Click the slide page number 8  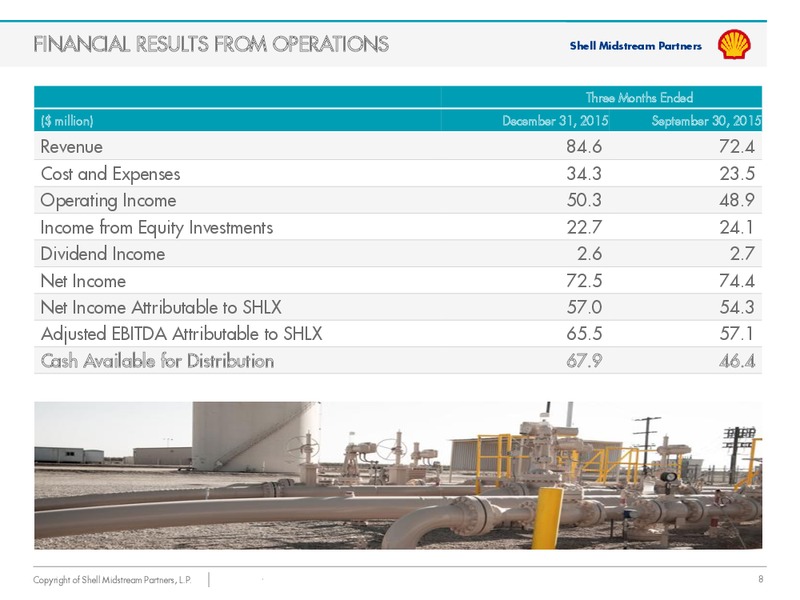pyautogui.click(x=761, y=579)
